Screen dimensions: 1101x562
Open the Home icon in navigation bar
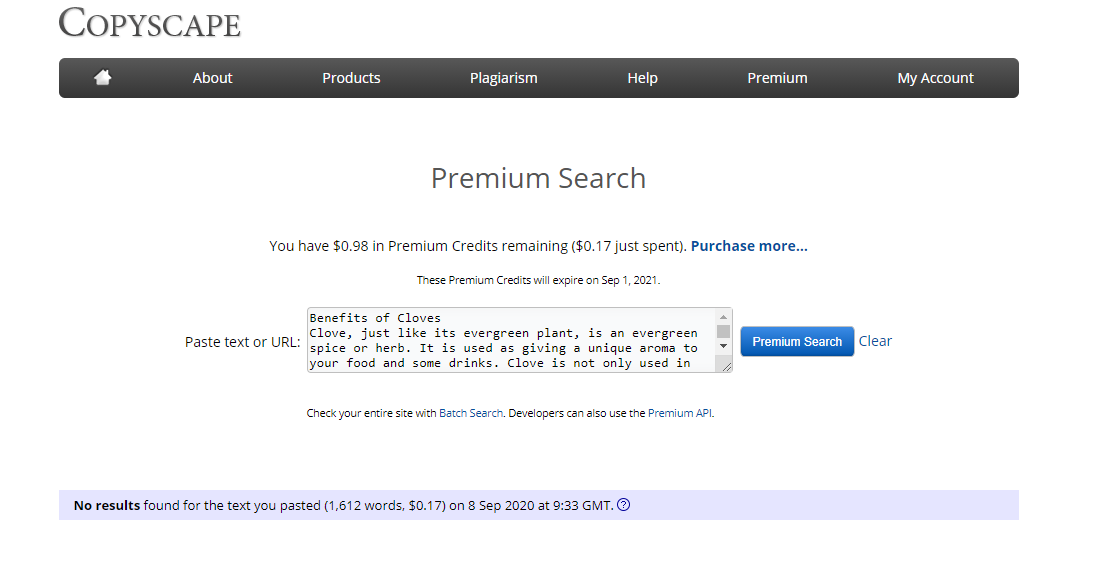pos(103,77)
